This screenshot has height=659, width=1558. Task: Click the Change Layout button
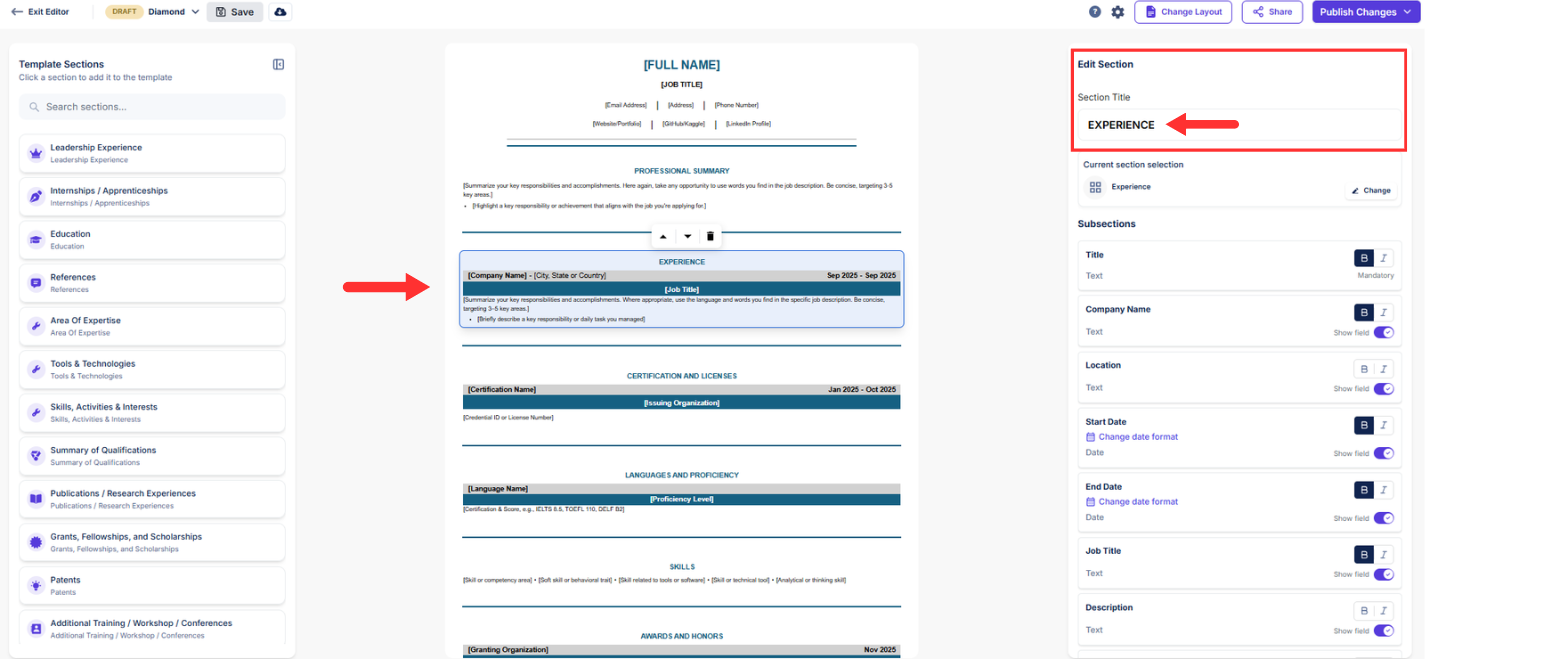[x=1184, y=12]
